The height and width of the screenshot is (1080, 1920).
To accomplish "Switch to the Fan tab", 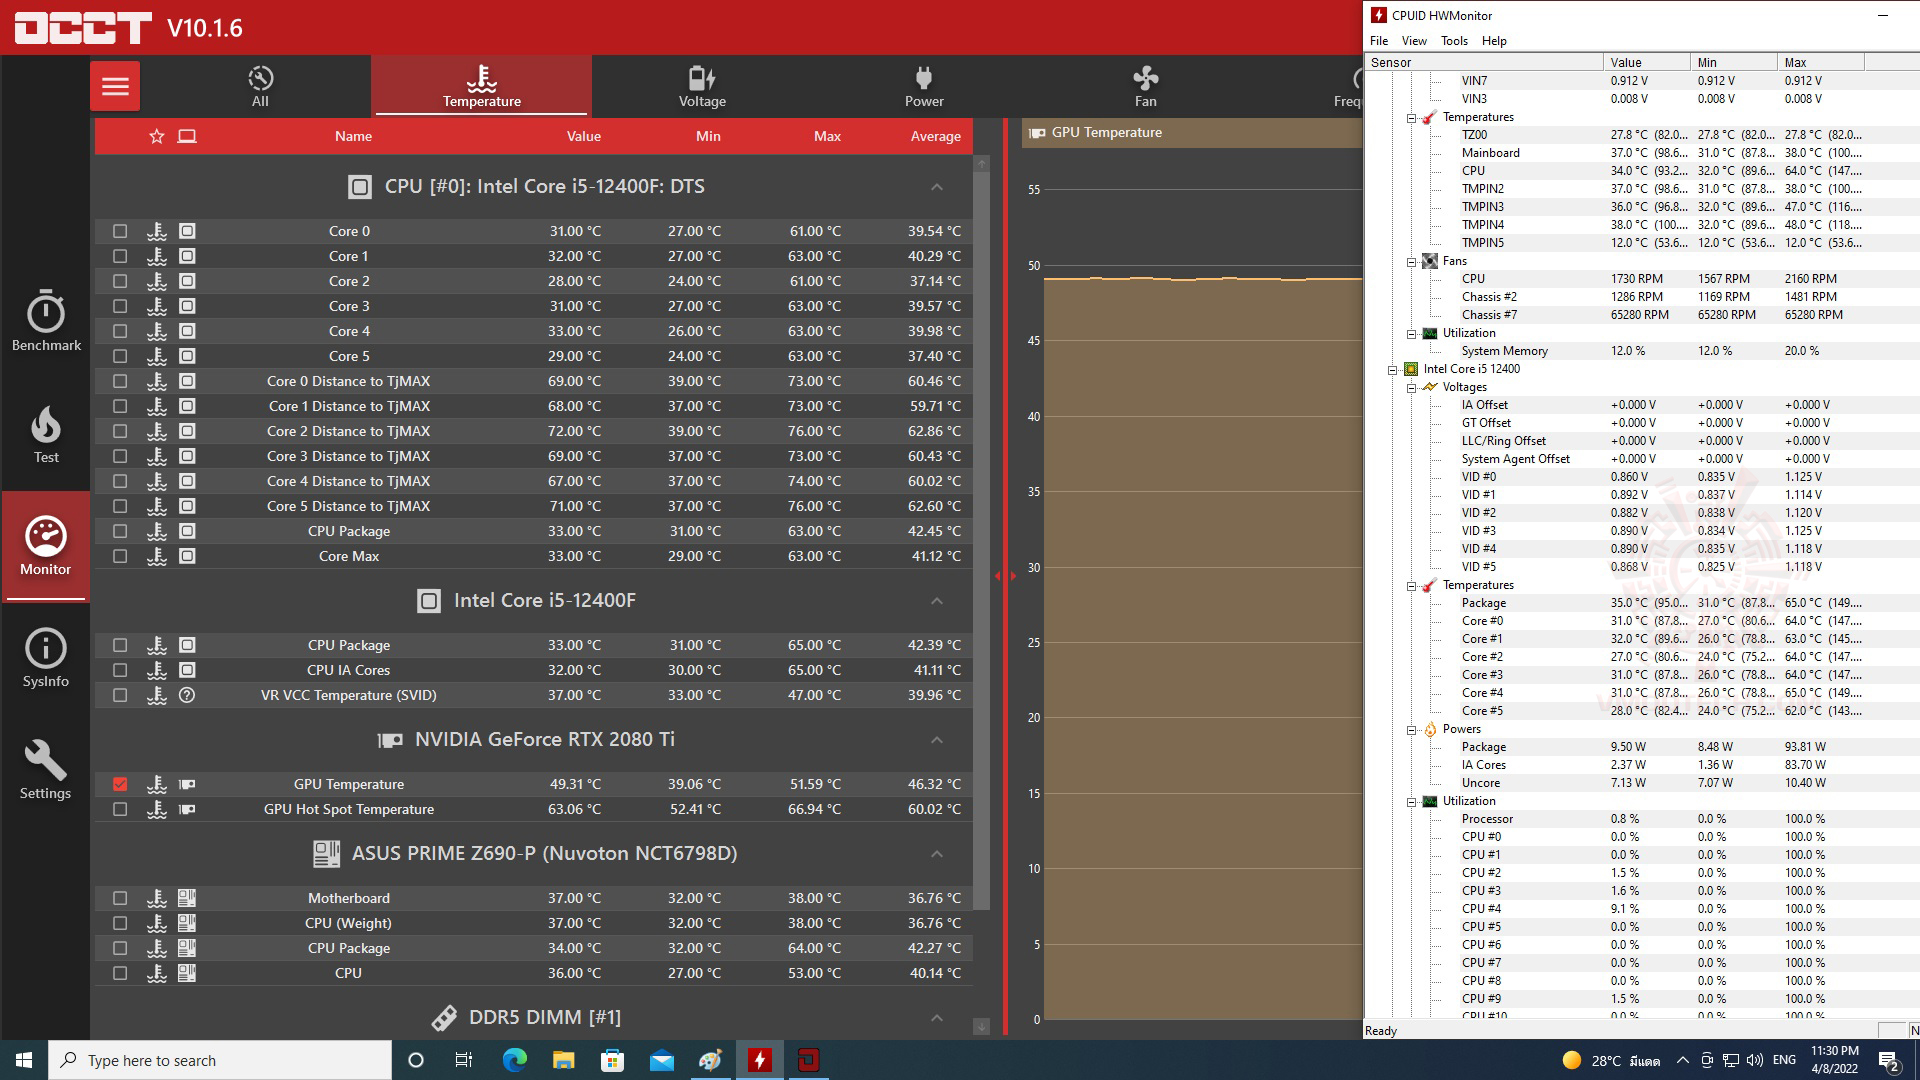I will 1145,86.
